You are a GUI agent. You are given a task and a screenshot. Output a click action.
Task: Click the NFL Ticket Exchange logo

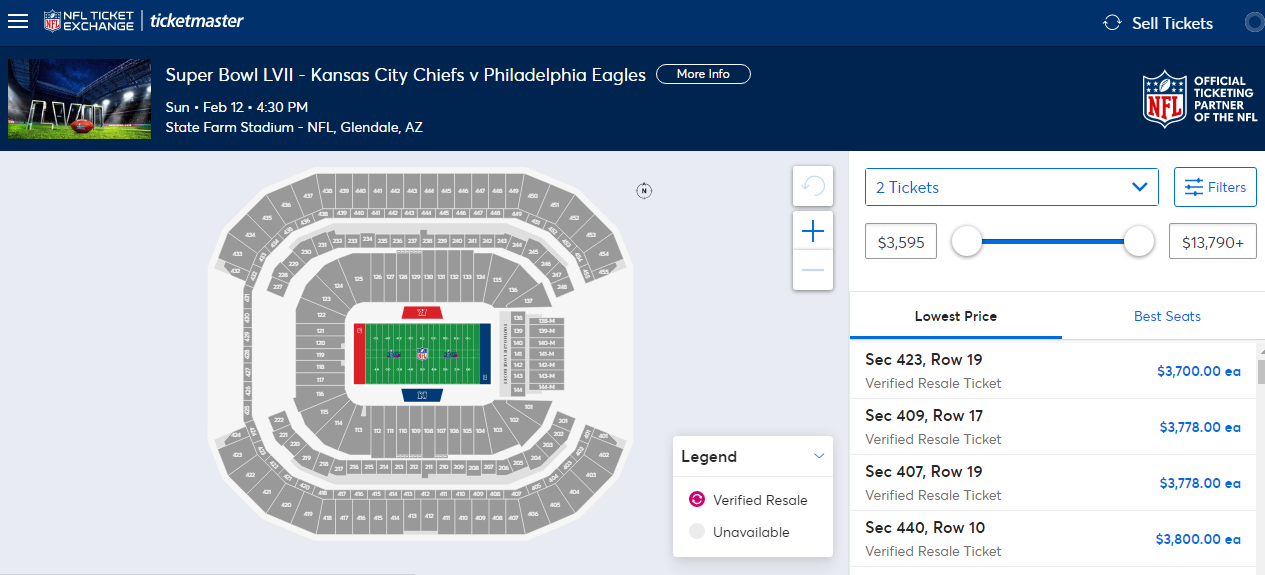coord(89,21)
